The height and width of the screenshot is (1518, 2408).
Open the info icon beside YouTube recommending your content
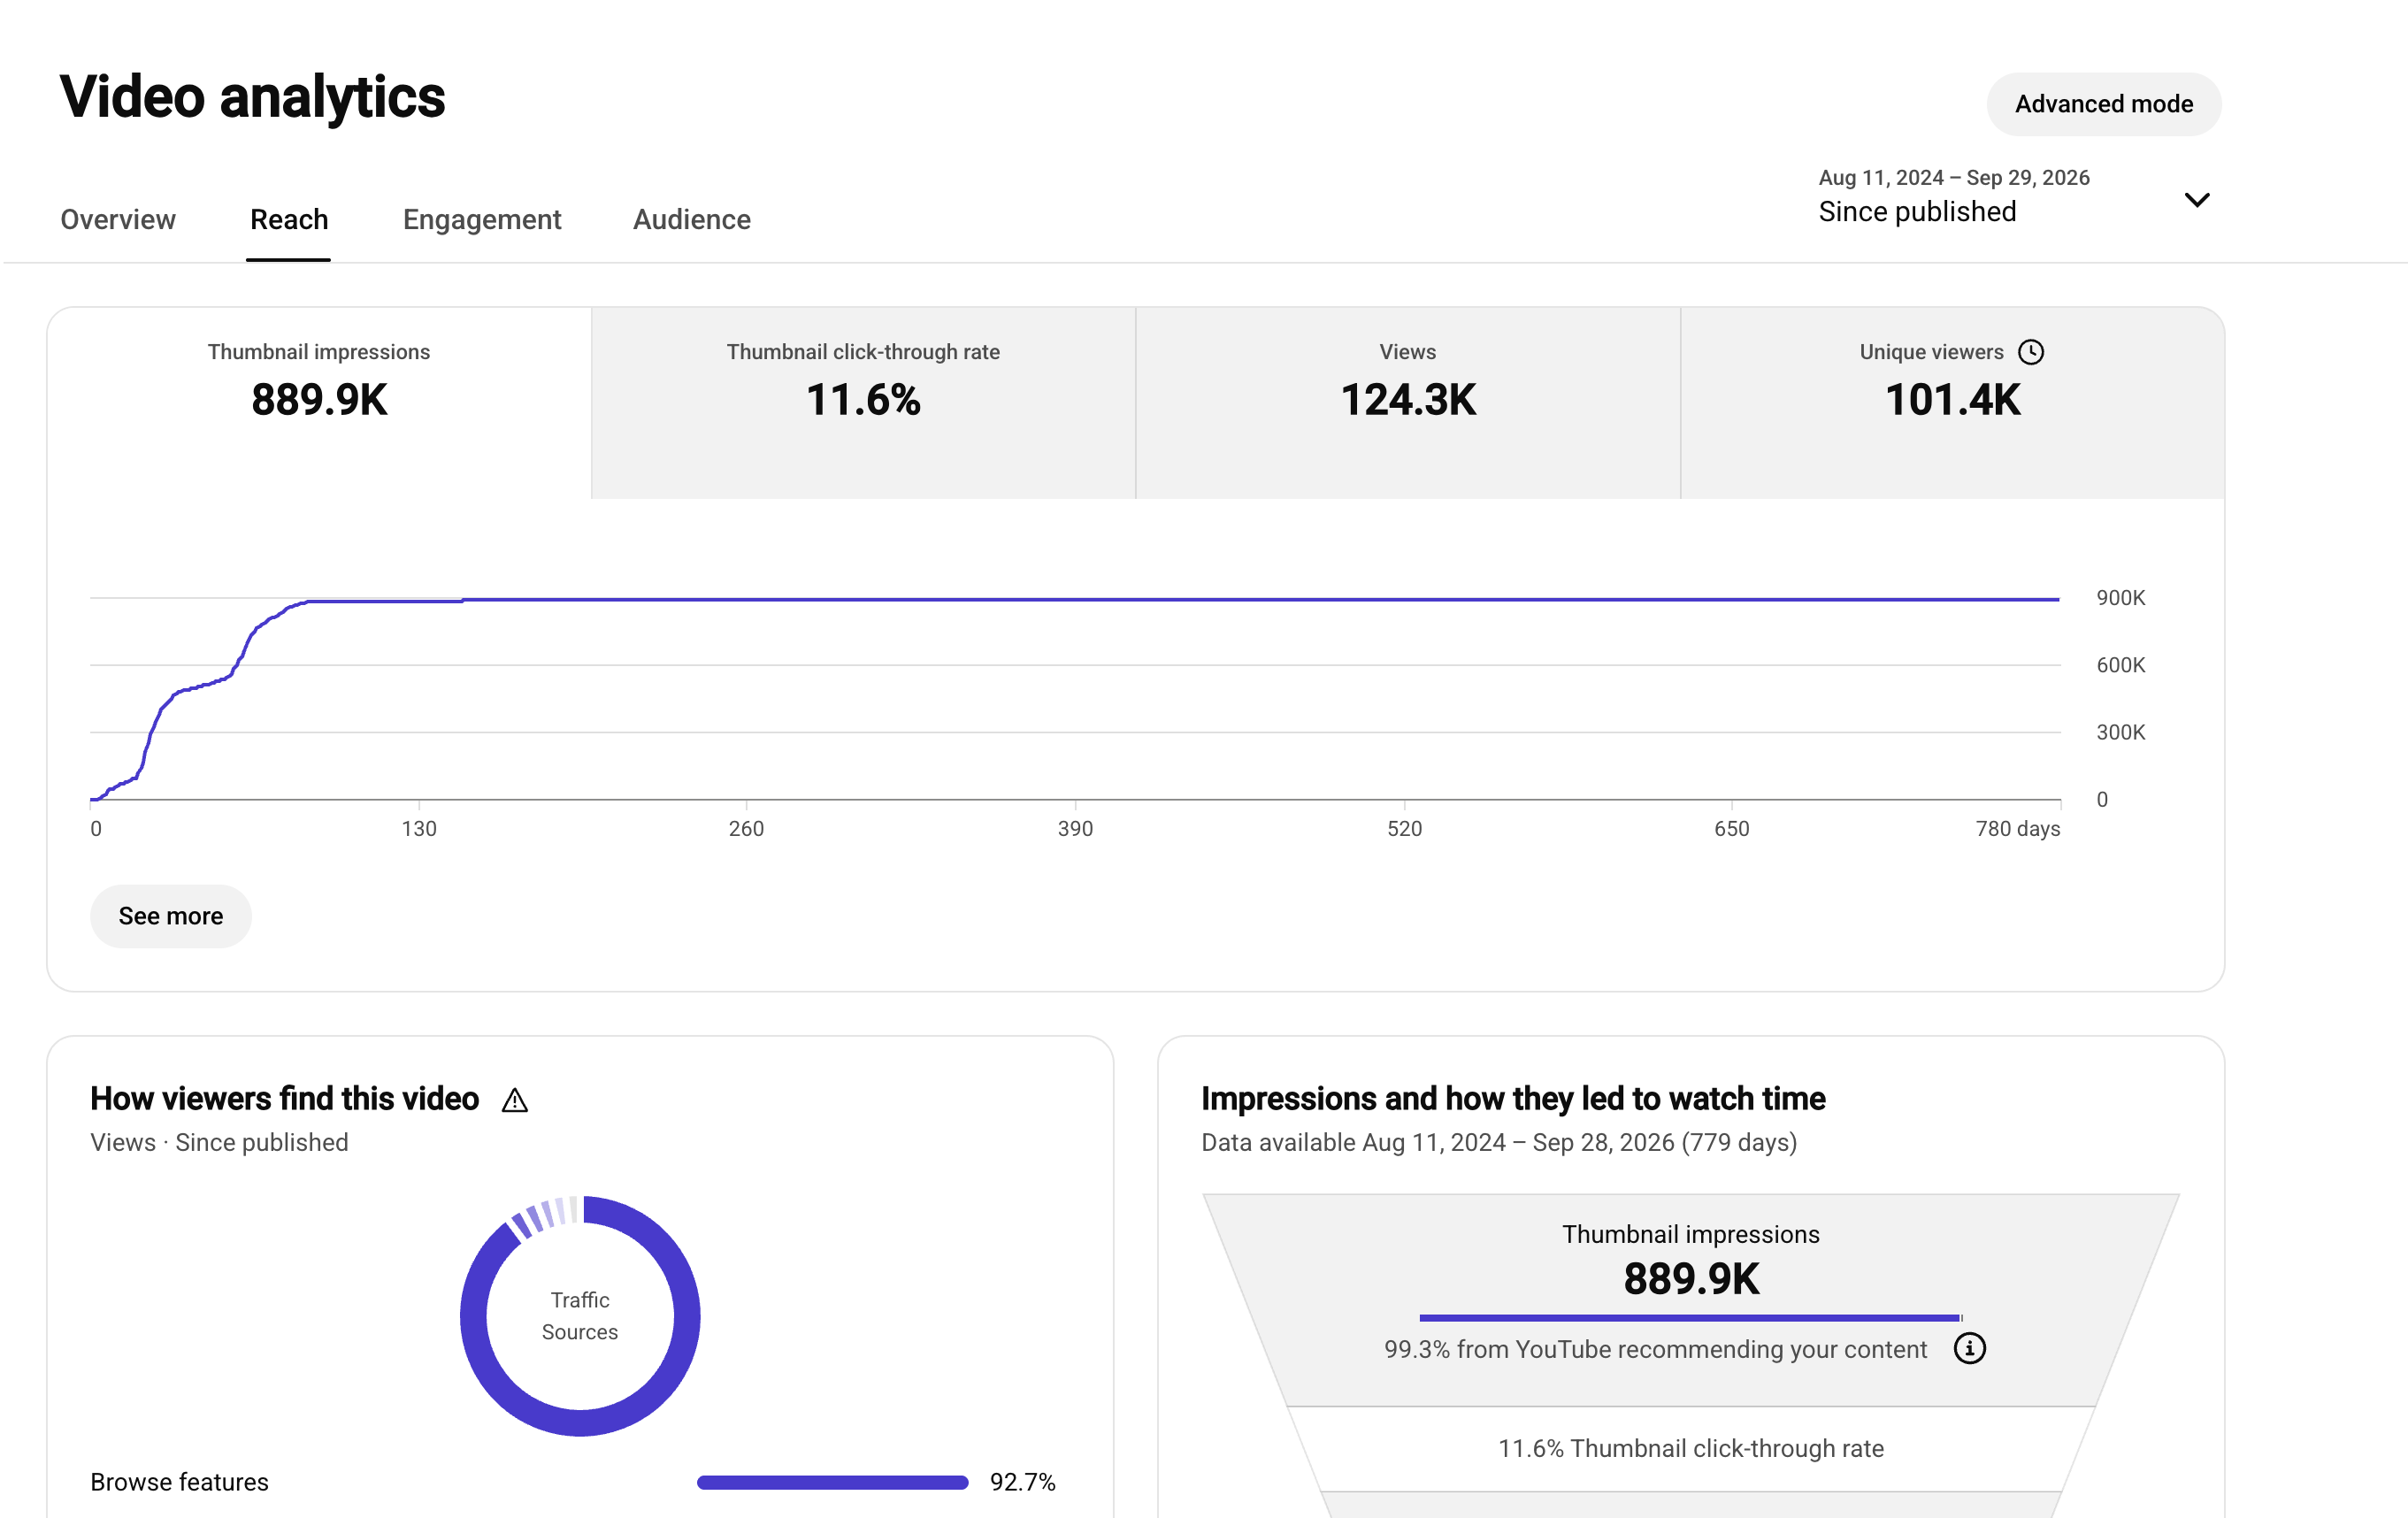tap(1969, 1348)
